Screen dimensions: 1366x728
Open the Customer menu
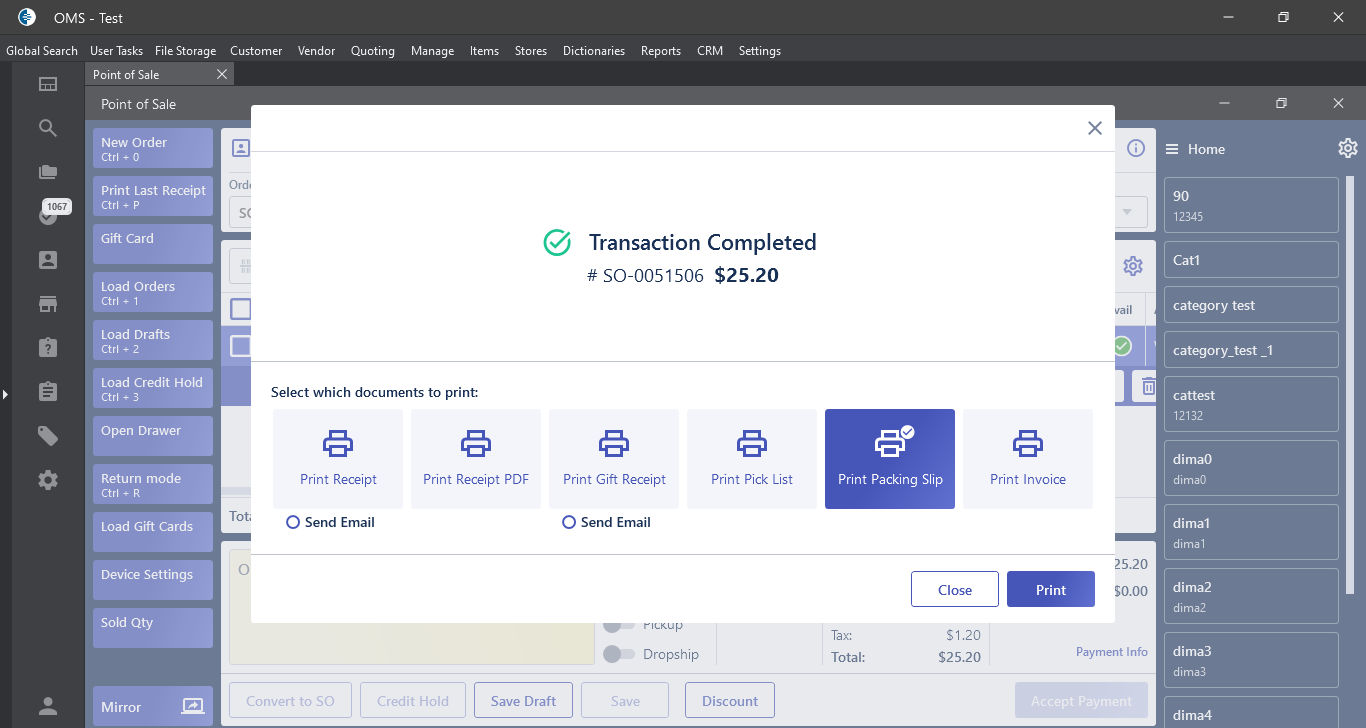pos(256,51)
